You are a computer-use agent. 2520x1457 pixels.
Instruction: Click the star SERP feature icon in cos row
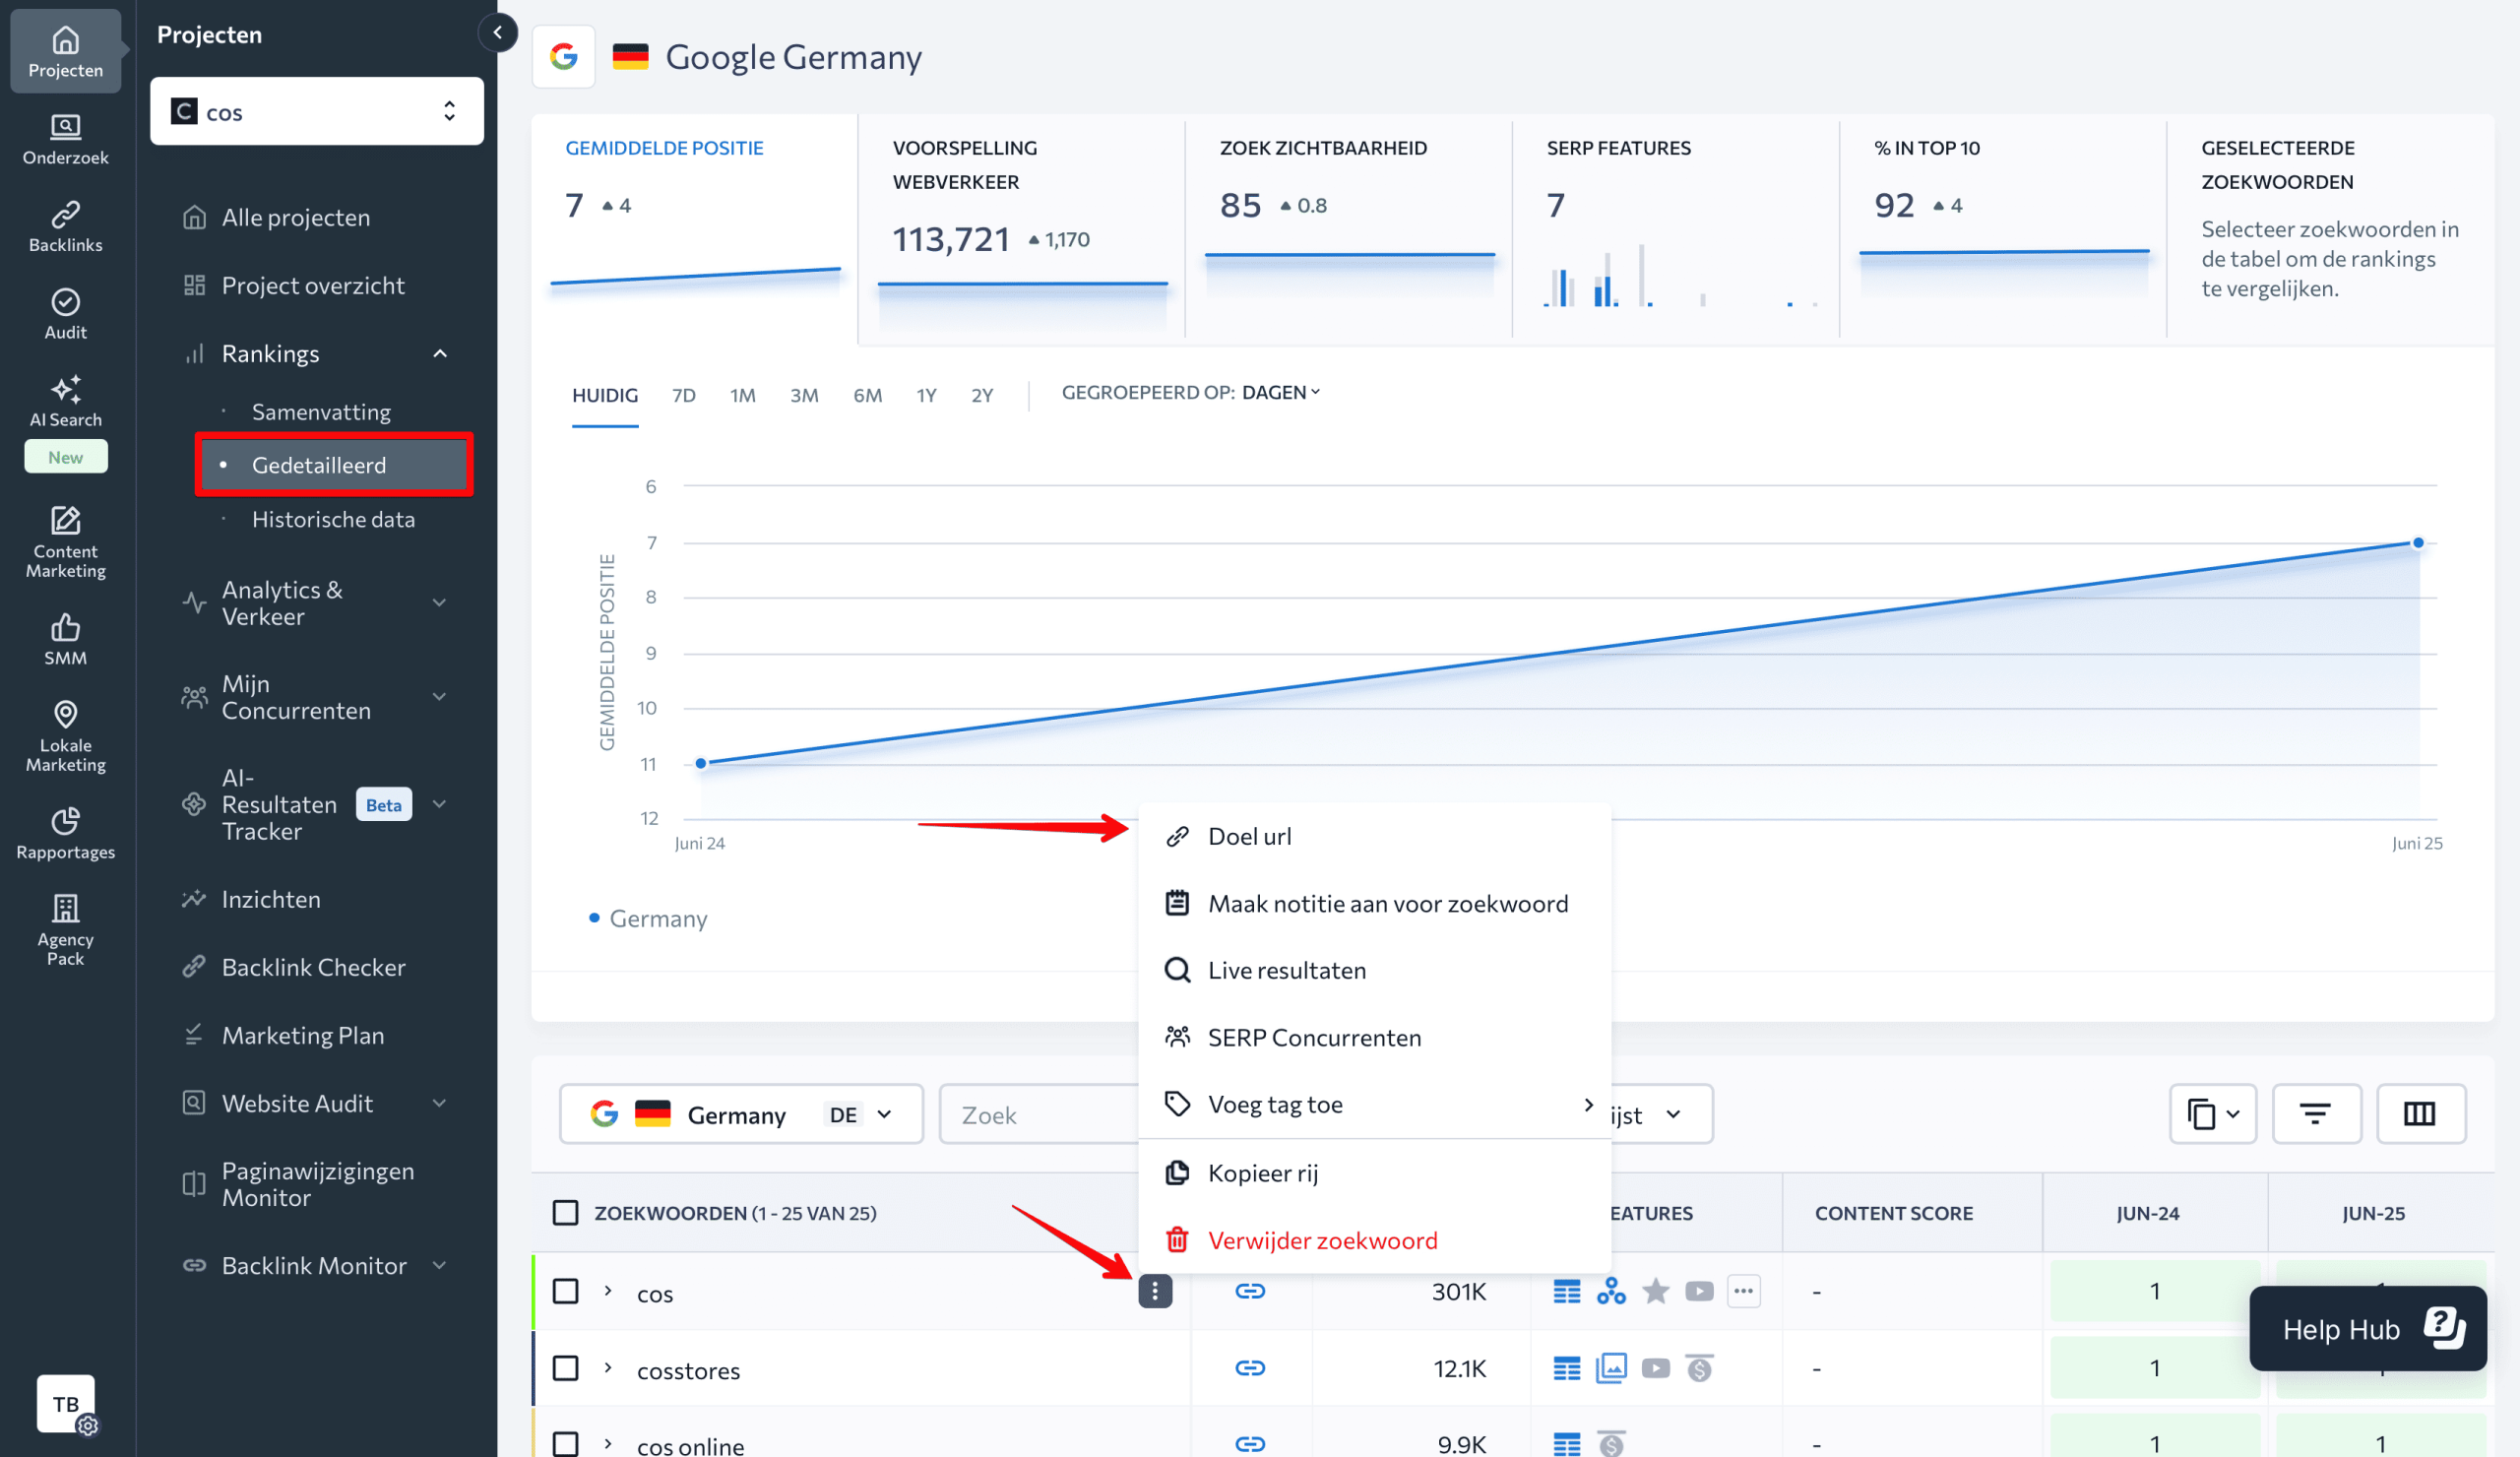coord(1655,1291)
